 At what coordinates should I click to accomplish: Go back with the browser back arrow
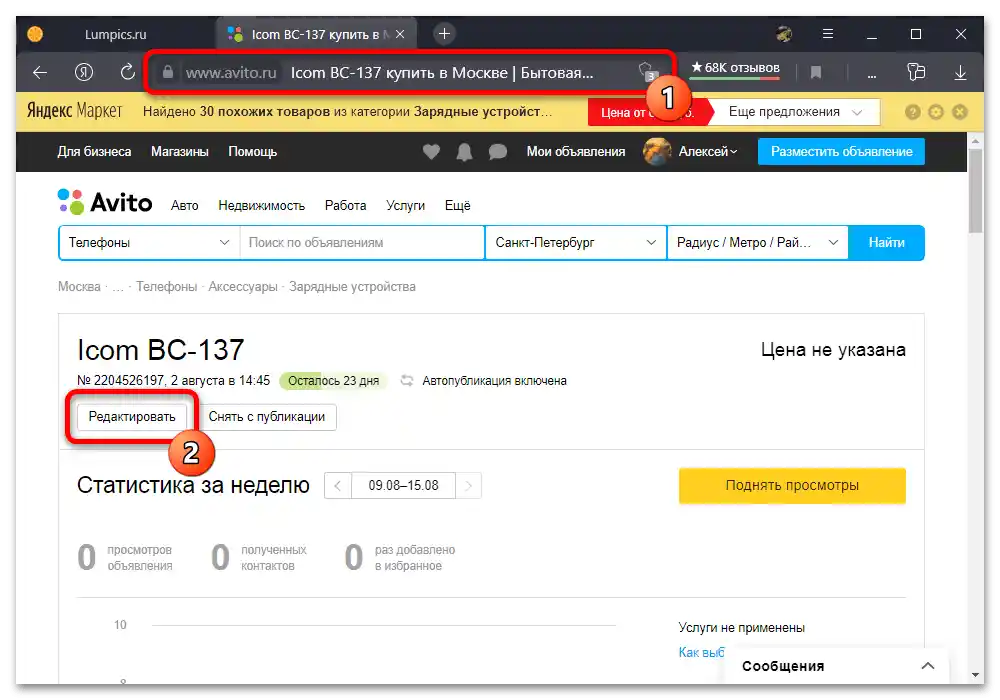(x=40, y=73)
